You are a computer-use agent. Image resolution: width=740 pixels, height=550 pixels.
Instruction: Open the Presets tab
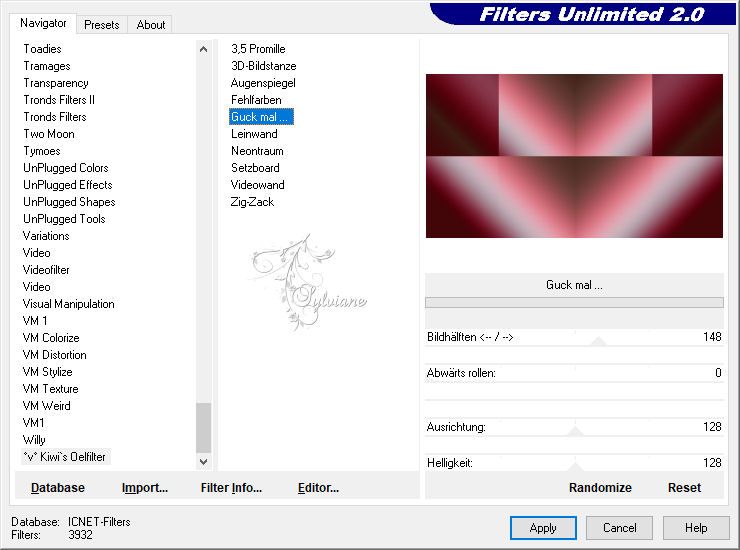[101, 25]
